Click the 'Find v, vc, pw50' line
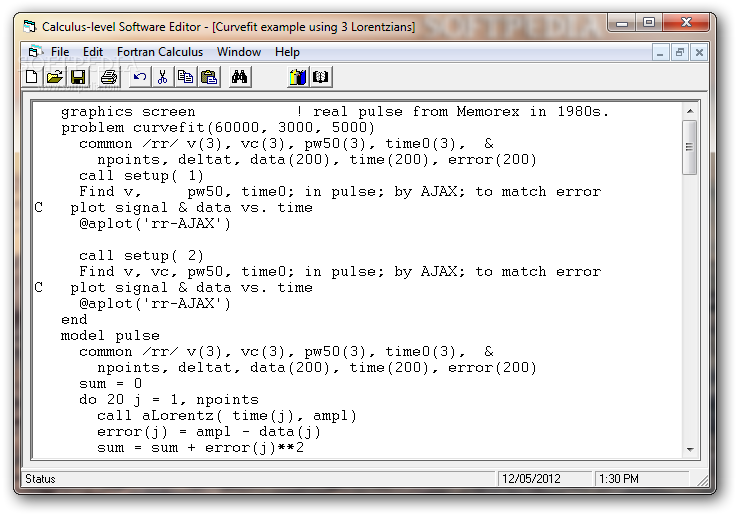 [340, 271]
